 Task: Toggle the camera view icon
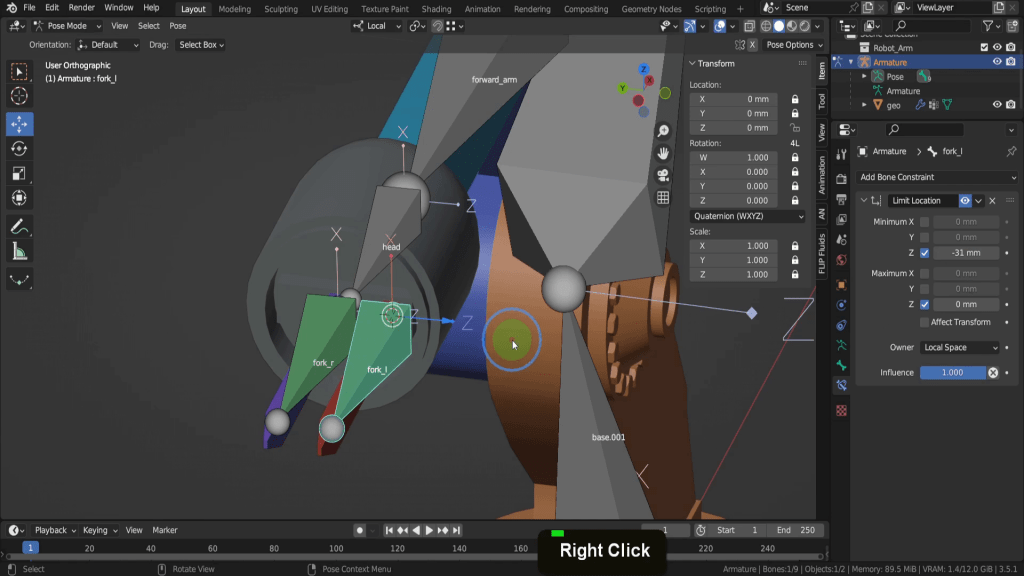663,175
